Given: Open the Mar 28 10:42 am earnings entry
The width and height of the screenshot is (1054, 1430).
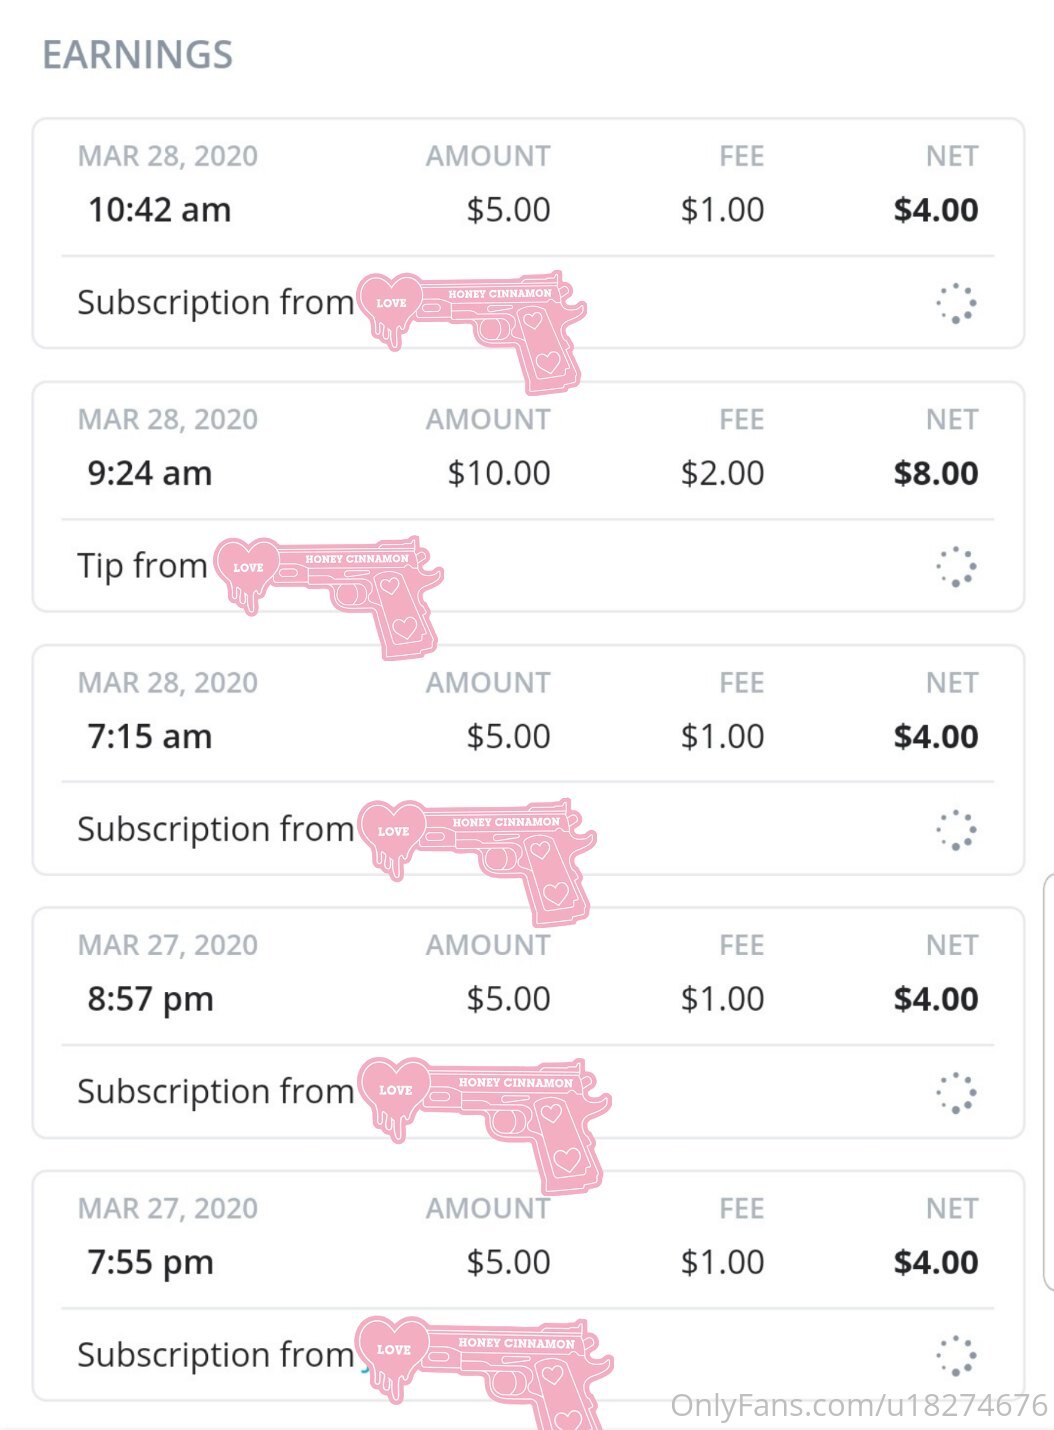Looking at the screenshot, I should click(528, 234).
